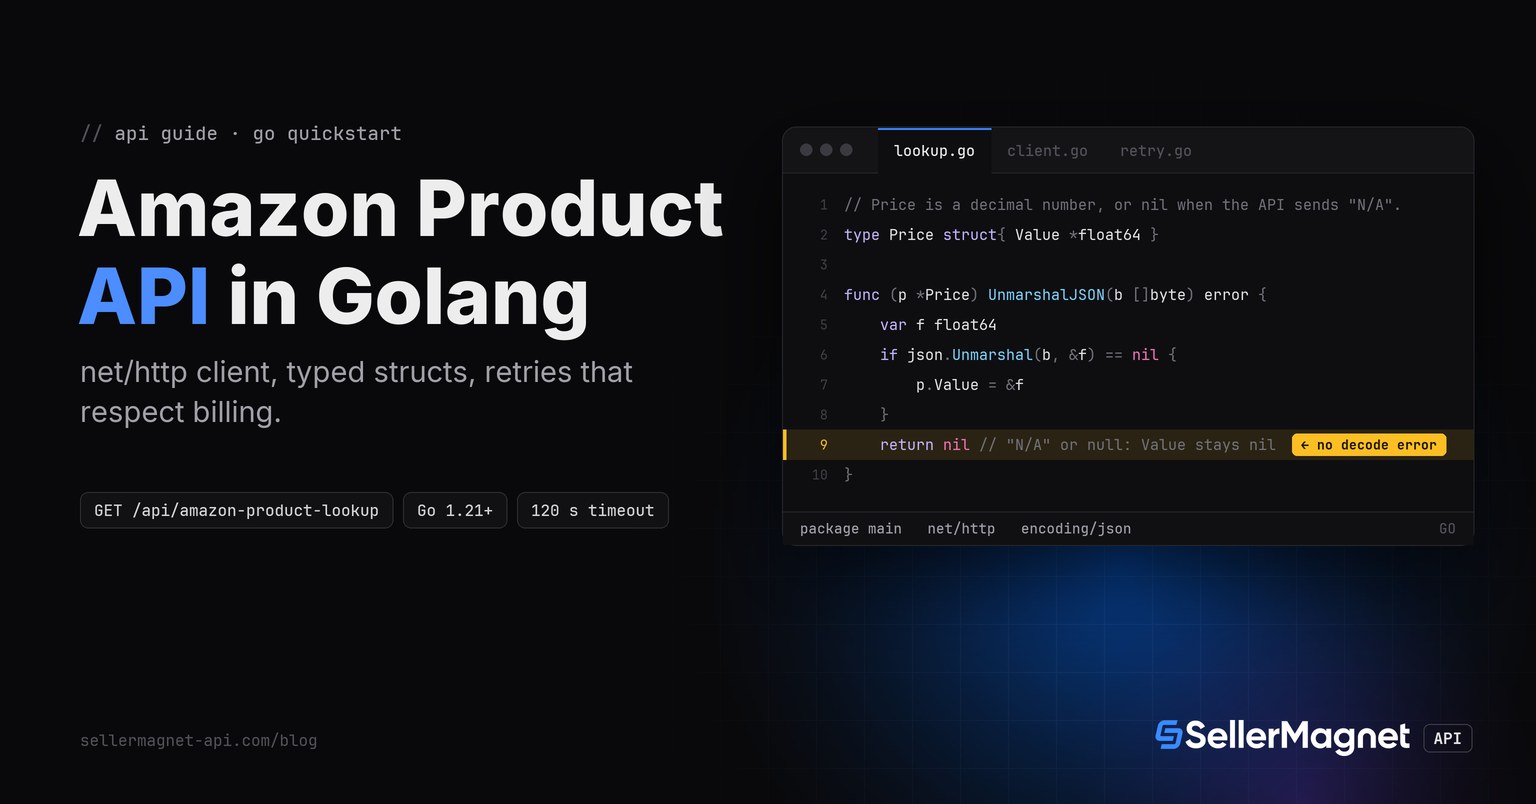Click line number 9 in the gutter
The height and width of the screenshot is (804, 1536).
[x=824, y=445]
